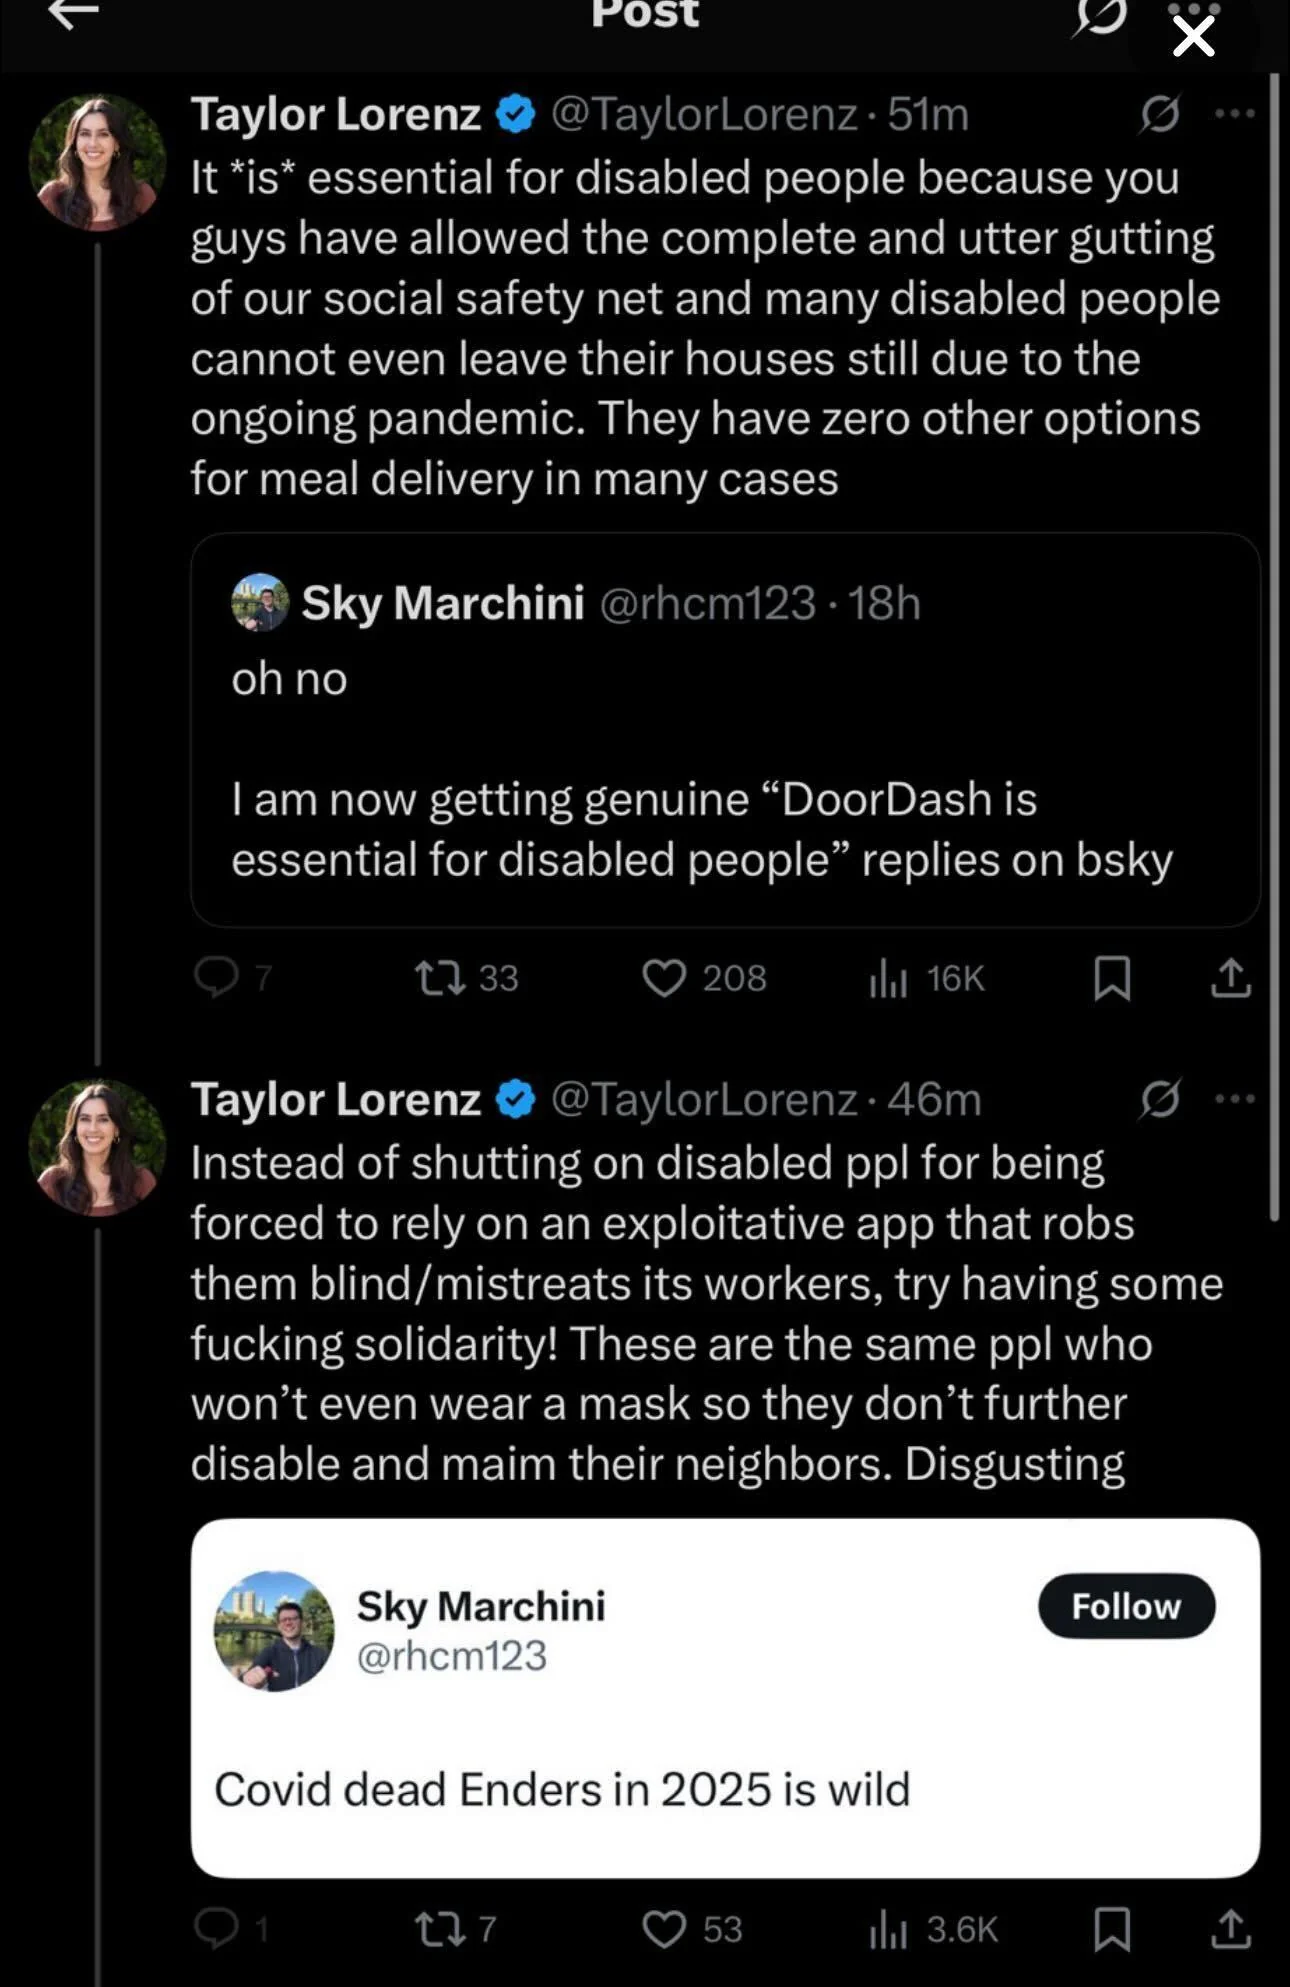1290x1987 pixels.
Task: Tap Grok icon on the 46m tweet
Action: coord(1160,1098)
